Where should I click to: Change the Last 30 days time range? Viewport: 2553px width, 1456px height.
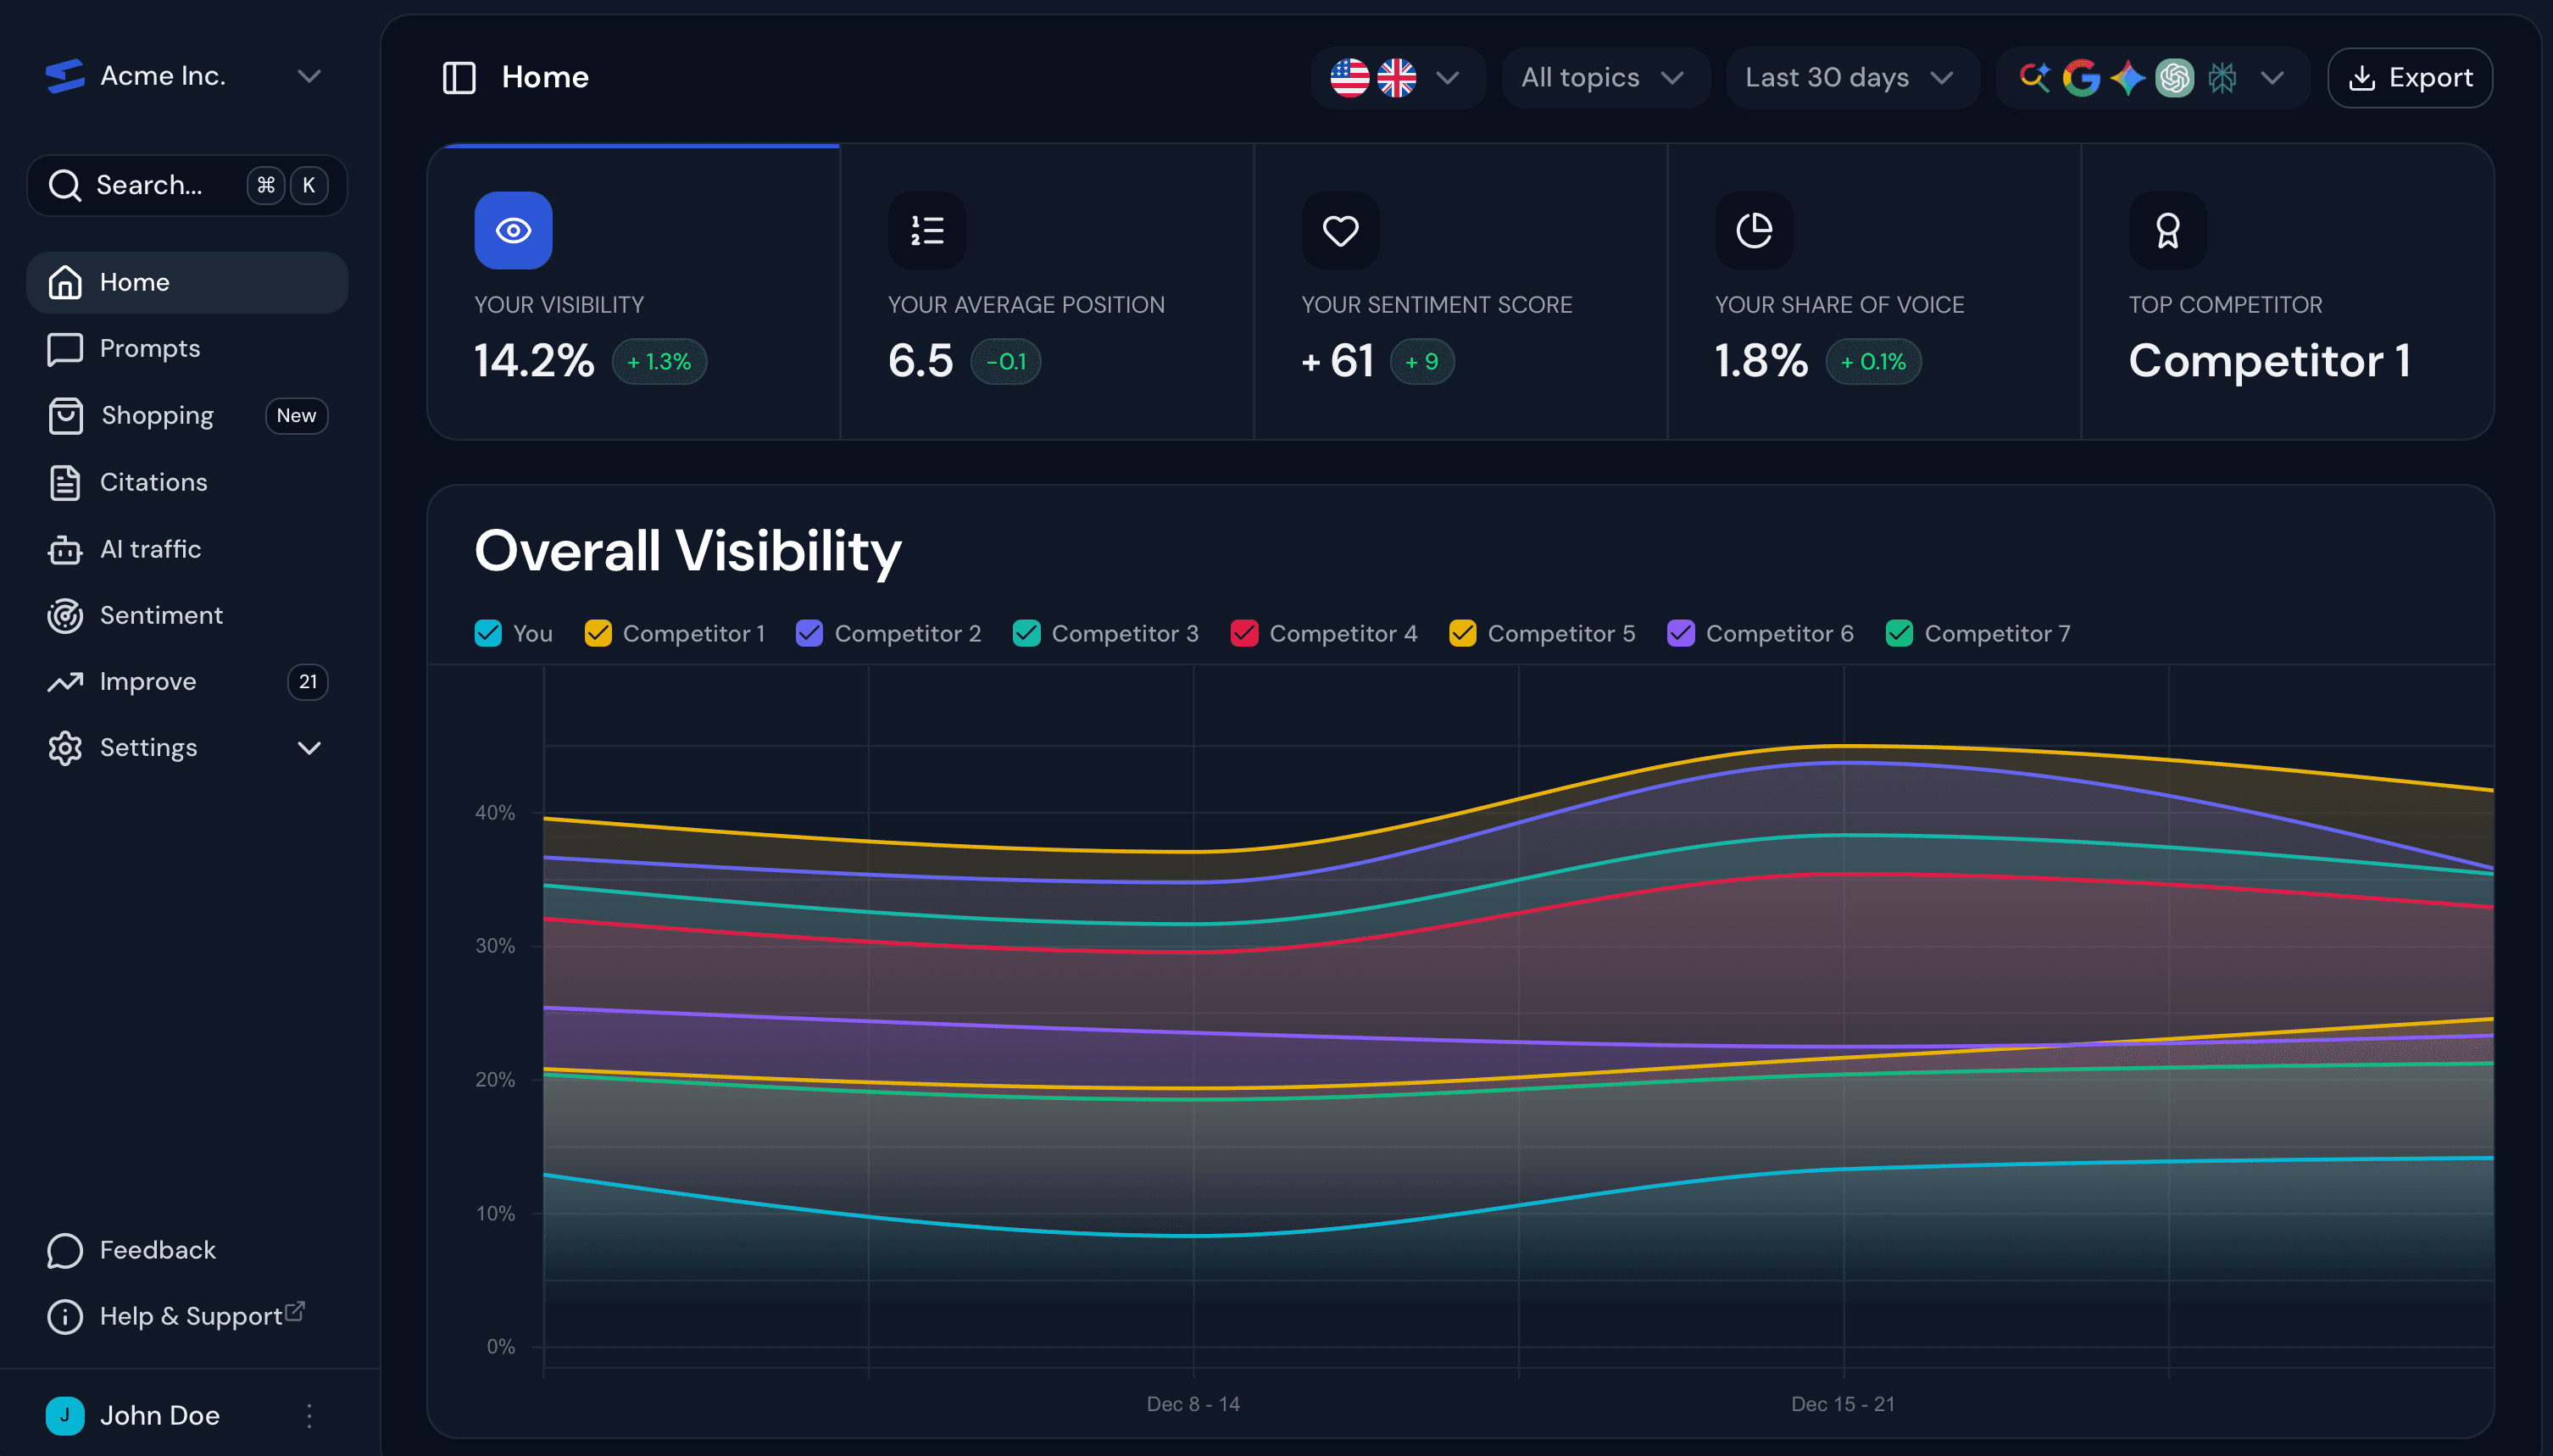(x=1851, y=77)
